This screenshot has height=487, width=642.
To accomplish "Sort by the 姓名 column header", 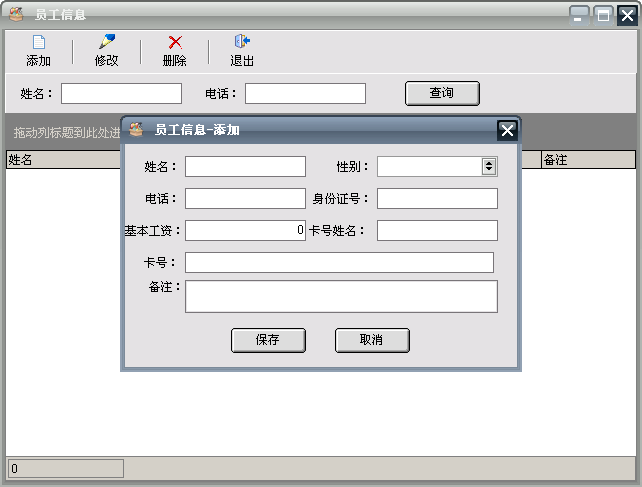I will 63,160.
